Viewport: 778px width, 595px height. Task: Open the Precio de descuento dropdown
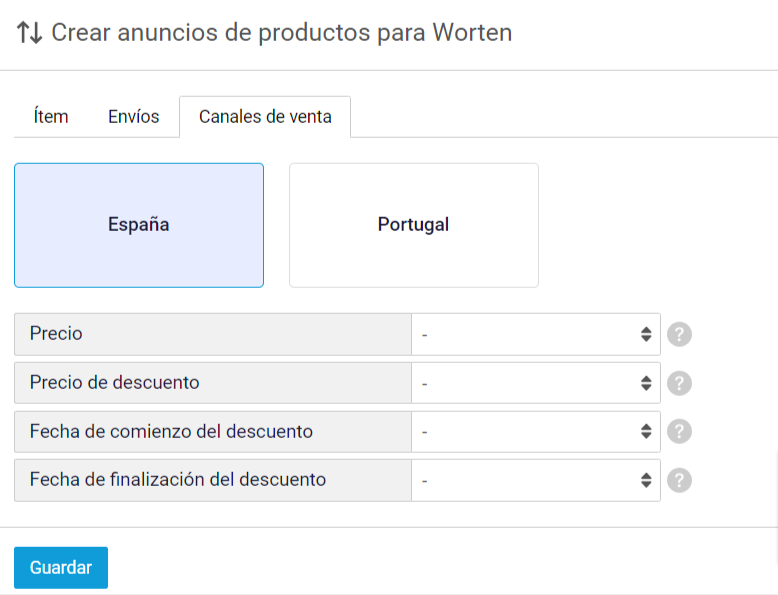[536, 383]
